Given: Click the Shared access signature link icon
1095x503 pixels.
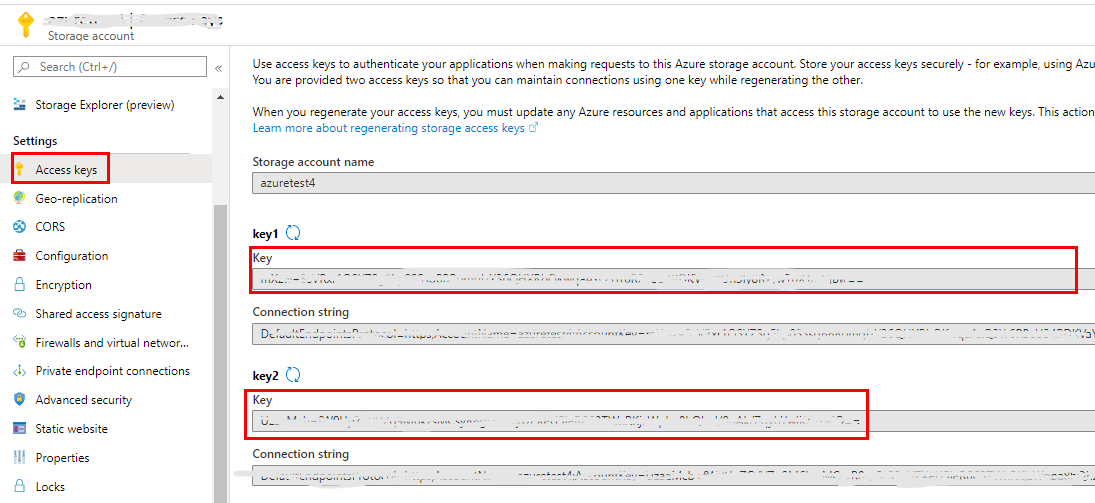Looking at the screenshot, I should tap(20, 314).
